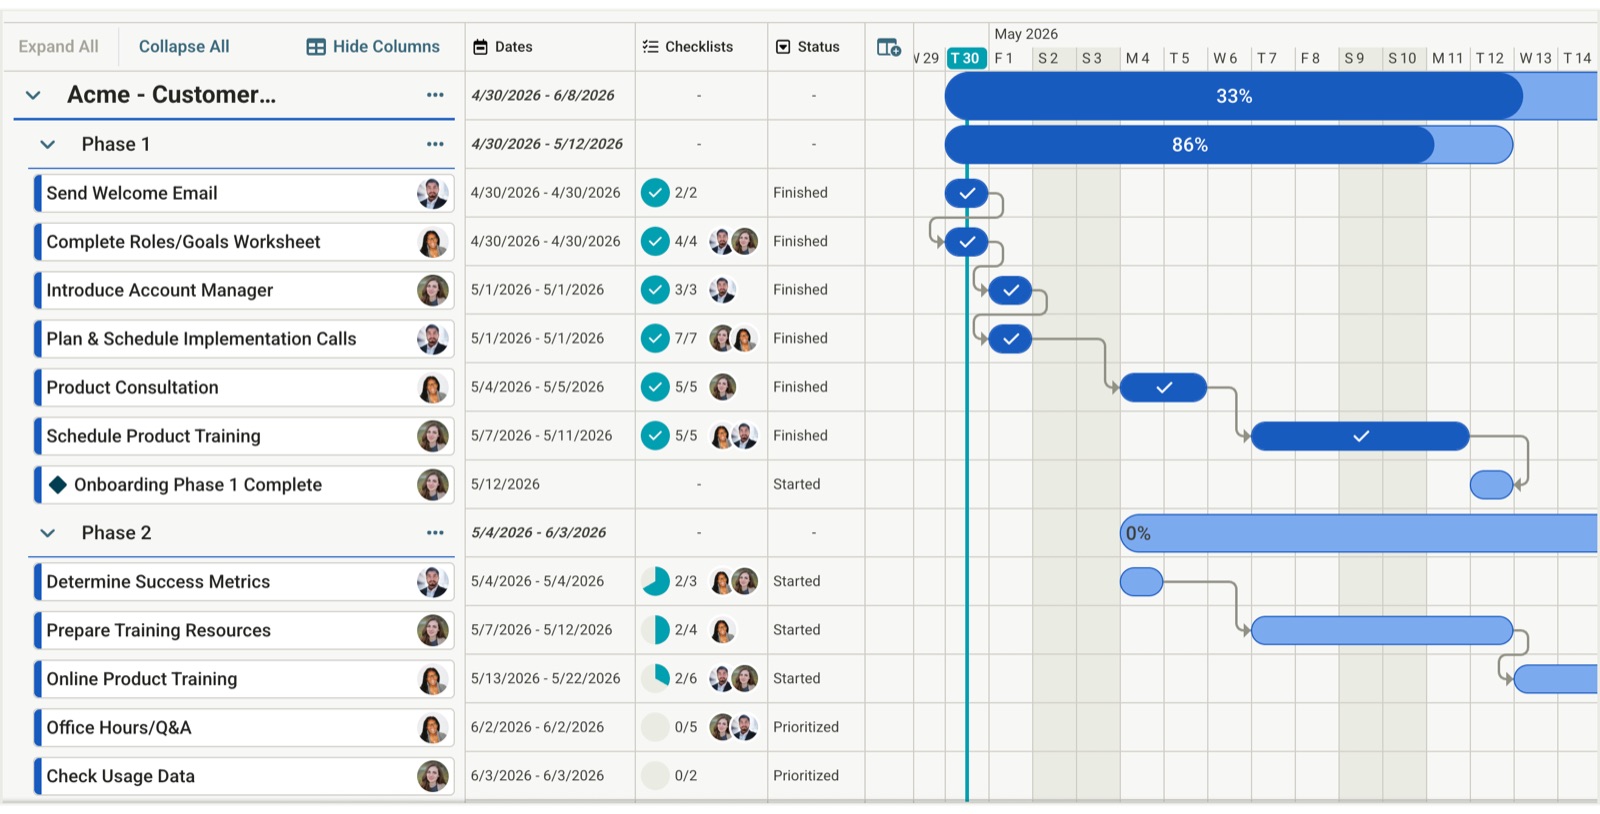Click the 2/3 checklist progress pie

tap(655, 581)
